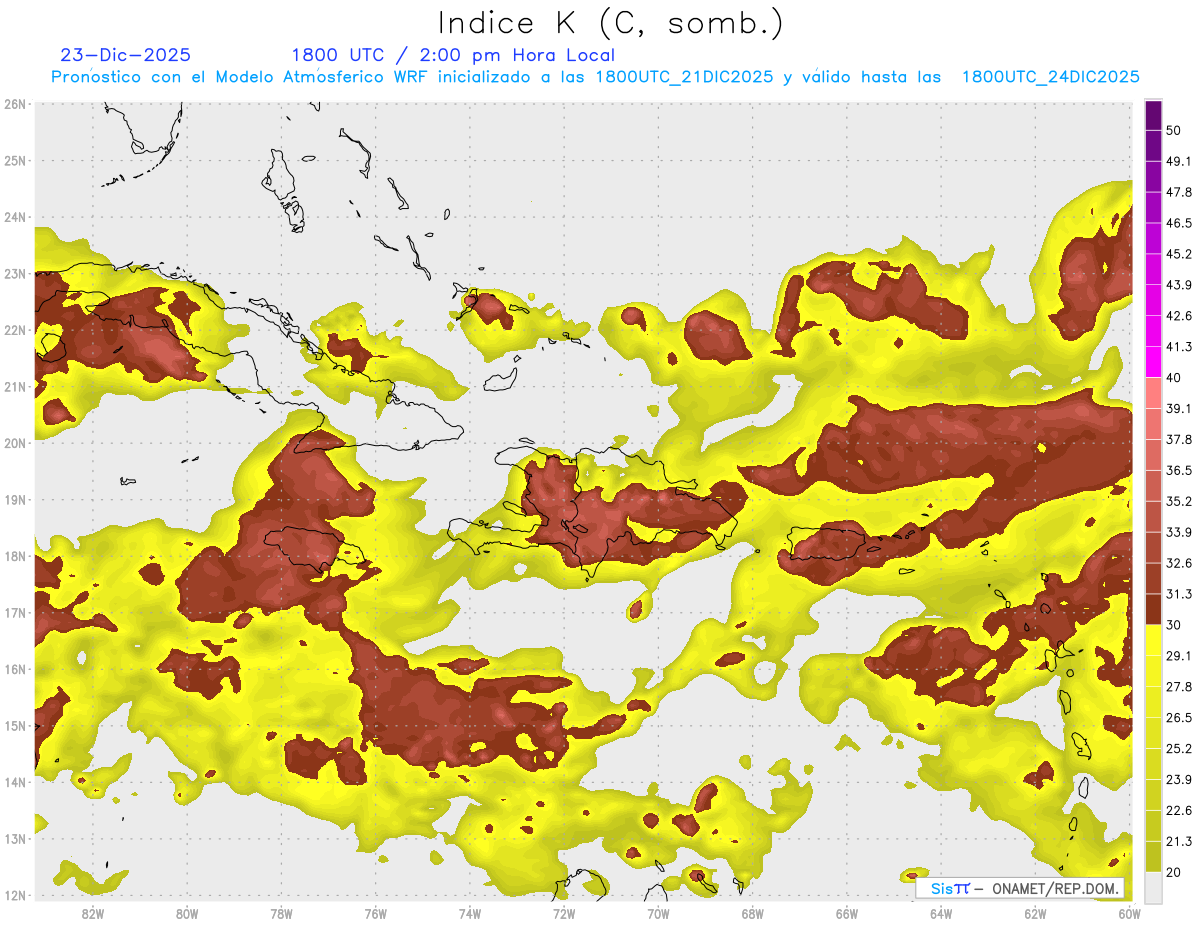The image size is (1200, 927).
Task: Click the colorbar value '25.2'
Action: tap(1179, 749)
